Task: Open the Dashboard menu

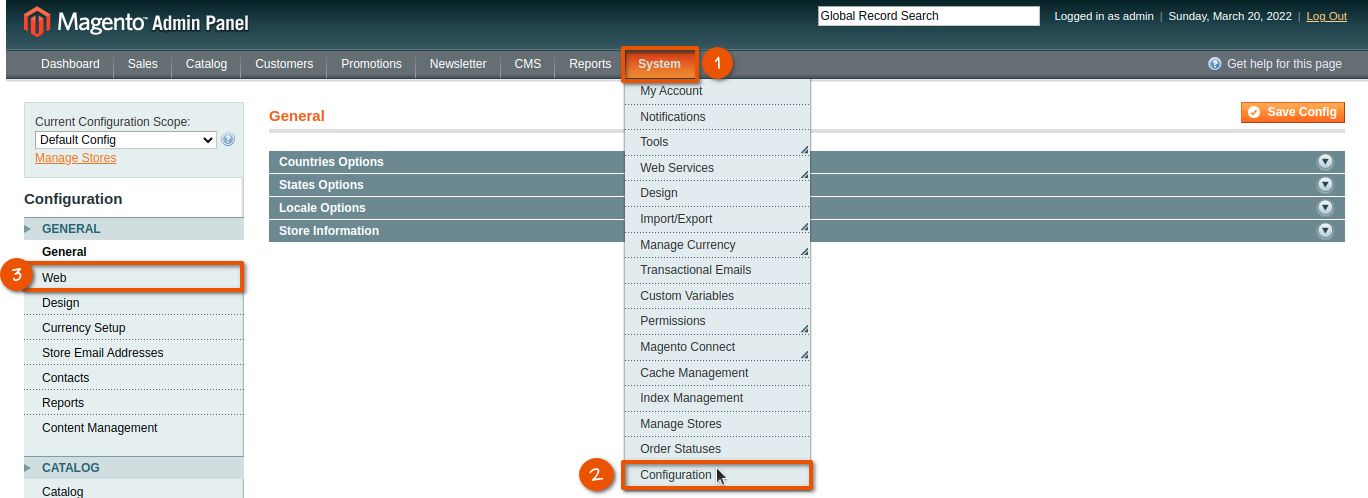Action: coord(70,64)
